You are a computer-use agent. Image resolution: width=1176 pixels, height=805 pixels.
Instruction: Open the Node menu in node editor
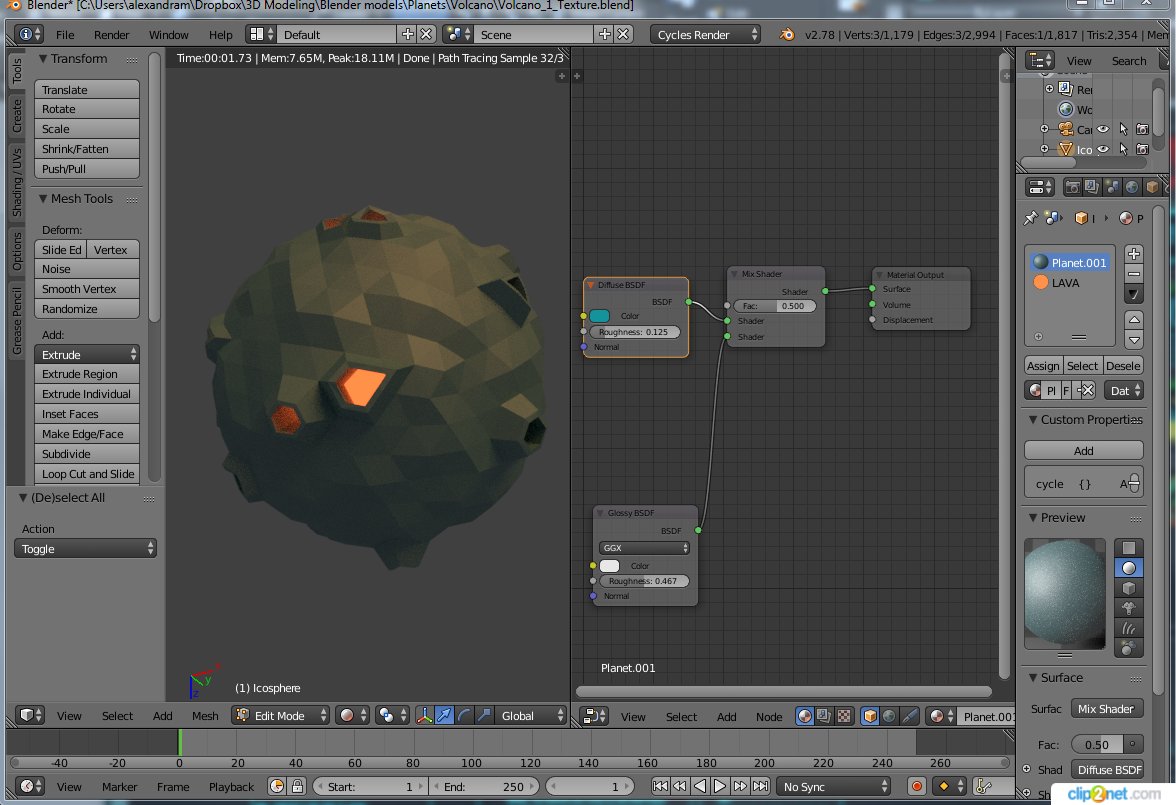(769, 716)
